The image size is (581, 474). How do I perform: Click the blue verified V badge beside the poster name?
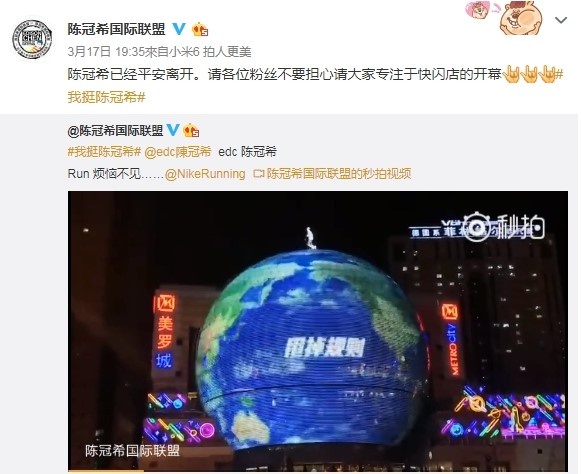(179, 29)
